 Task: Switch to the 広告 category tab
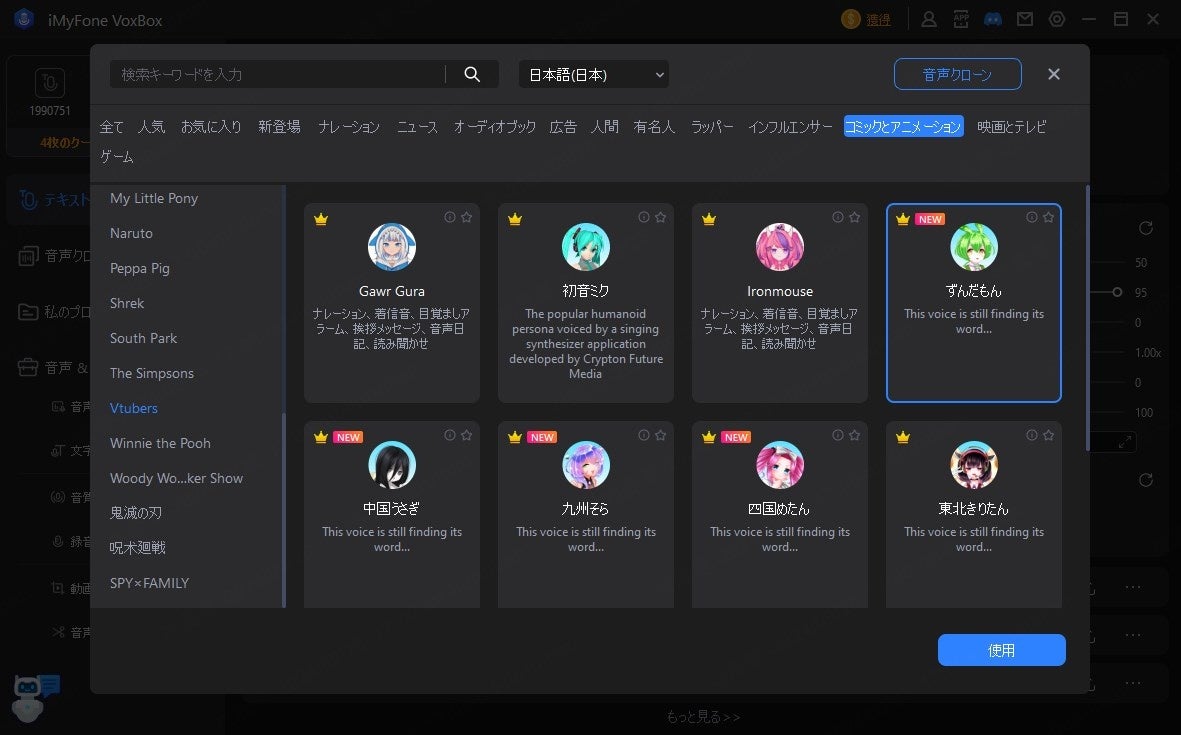pos(563,127)
